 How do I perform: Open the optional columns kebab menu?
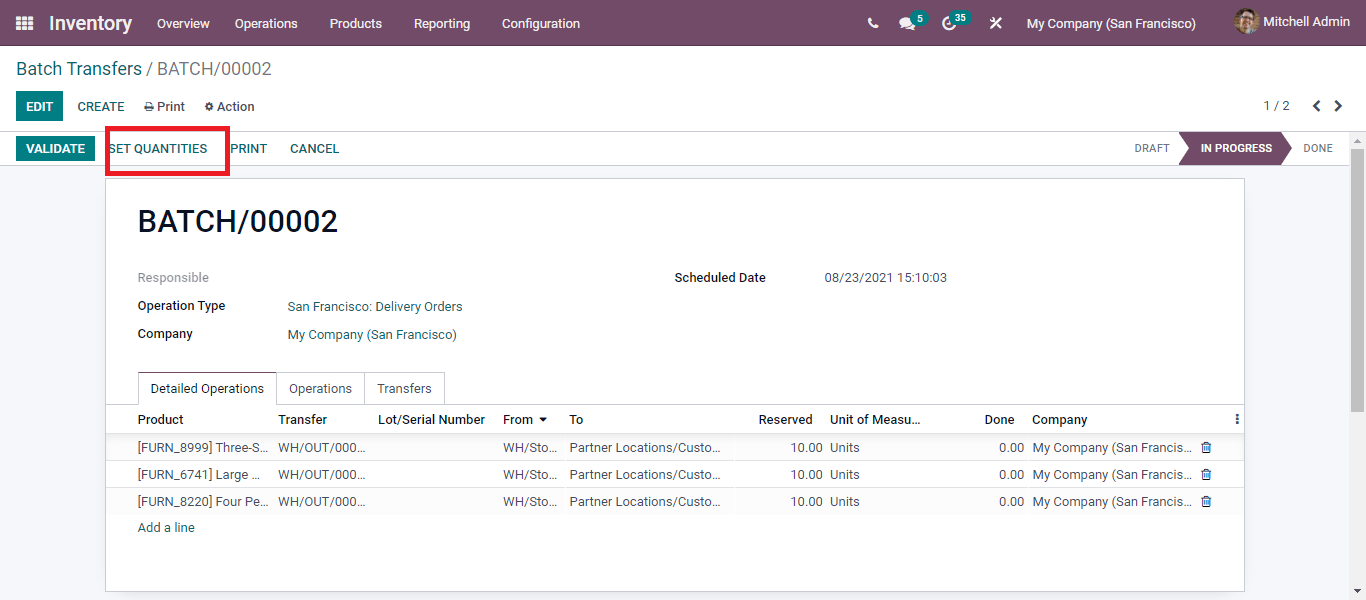click(x=1237, y=419)
